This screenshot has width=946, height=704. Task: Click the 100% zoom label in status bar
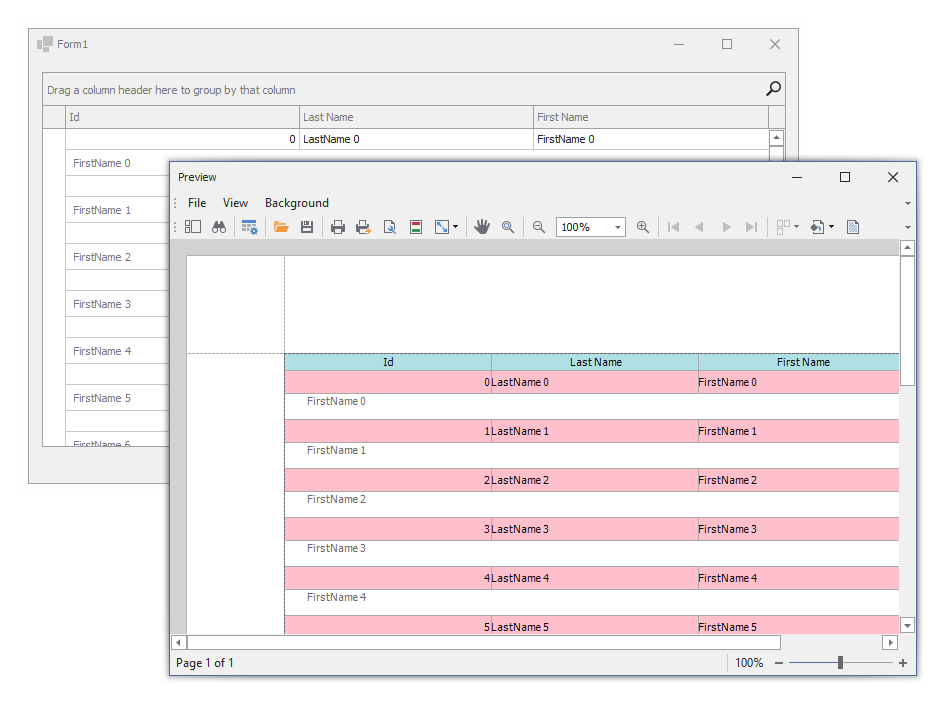click(x=749, y=663)
